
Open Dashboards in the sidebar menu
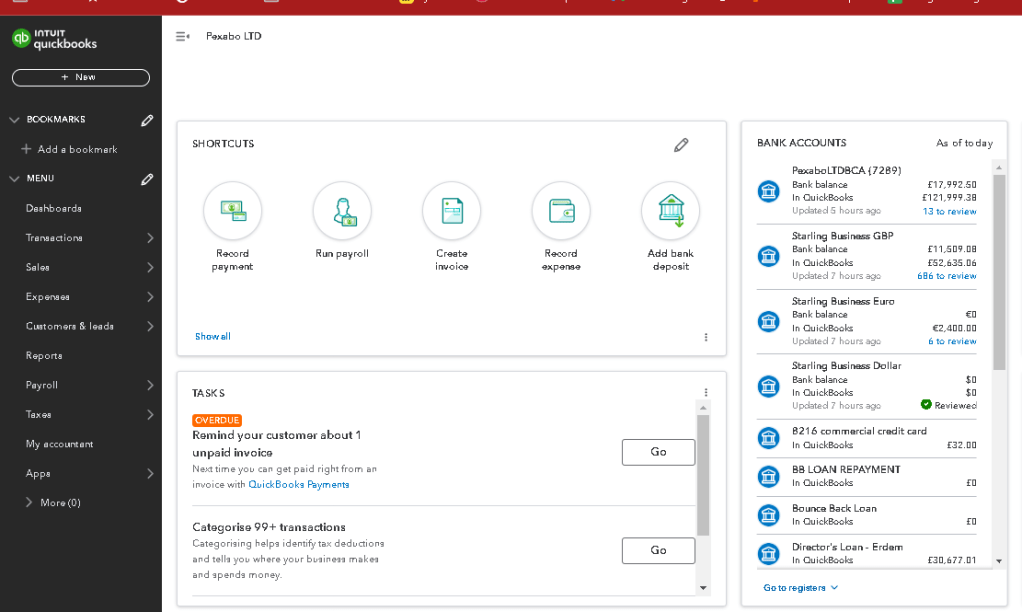pyautogui.click(x=53, y=209)
